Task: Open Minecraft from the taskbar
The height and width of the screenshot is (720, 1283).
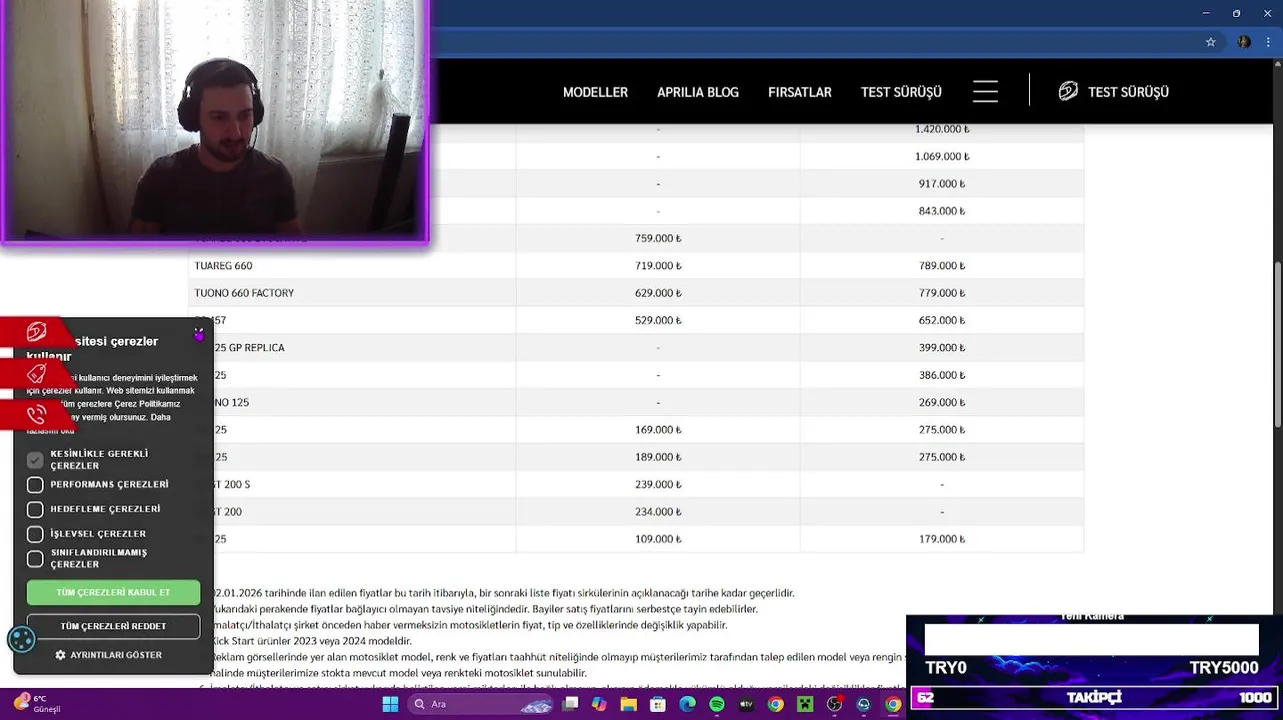Action: pos(805,704)
